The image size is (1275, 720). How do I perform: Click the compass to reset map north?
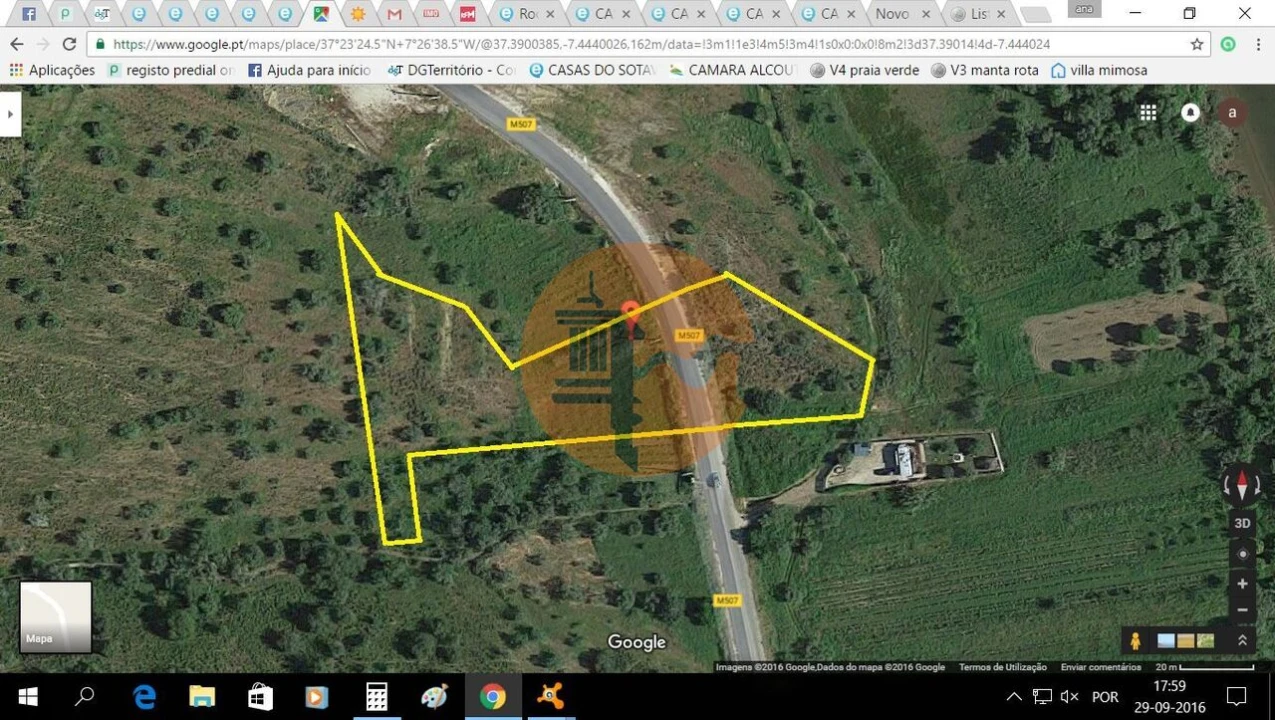pos(1241,485)
